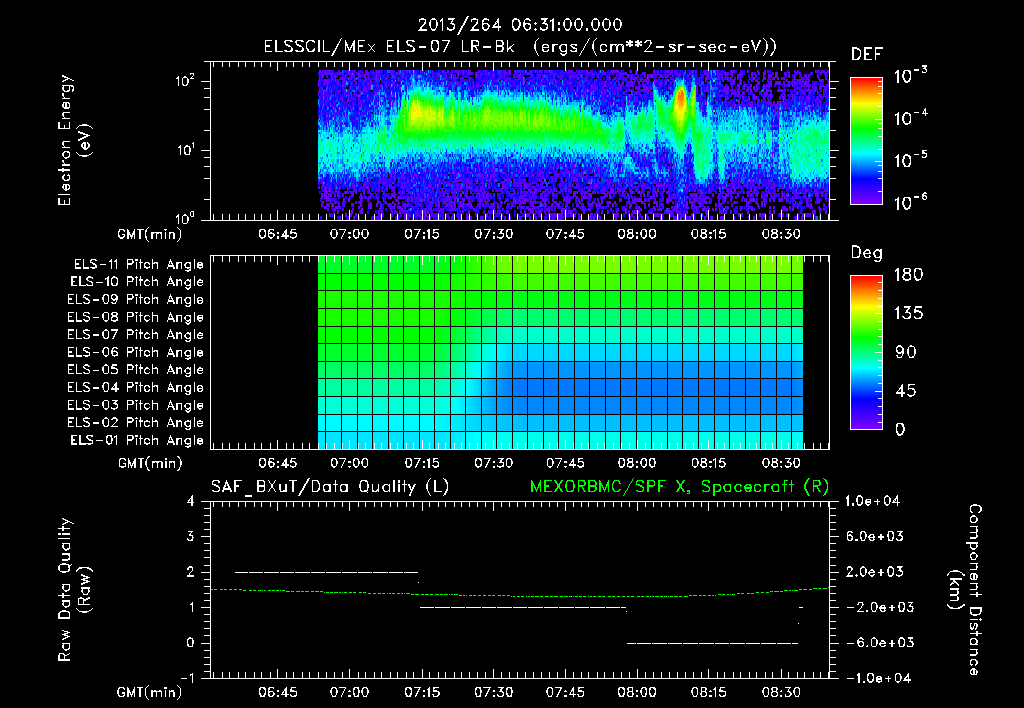Click the white data quality line at level 0
This screenshot has height=708, width=1024.
coord(712,643)
